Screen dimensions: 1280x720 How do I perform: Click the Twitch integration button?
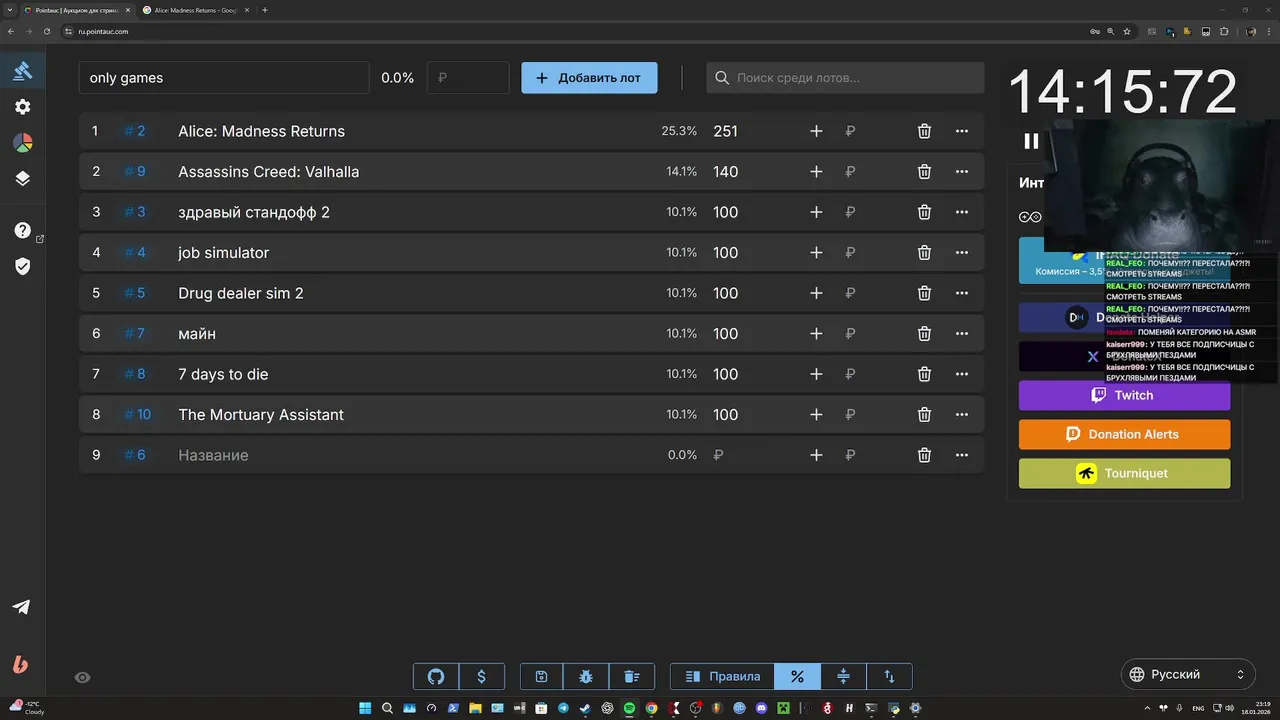(1124, 395)
